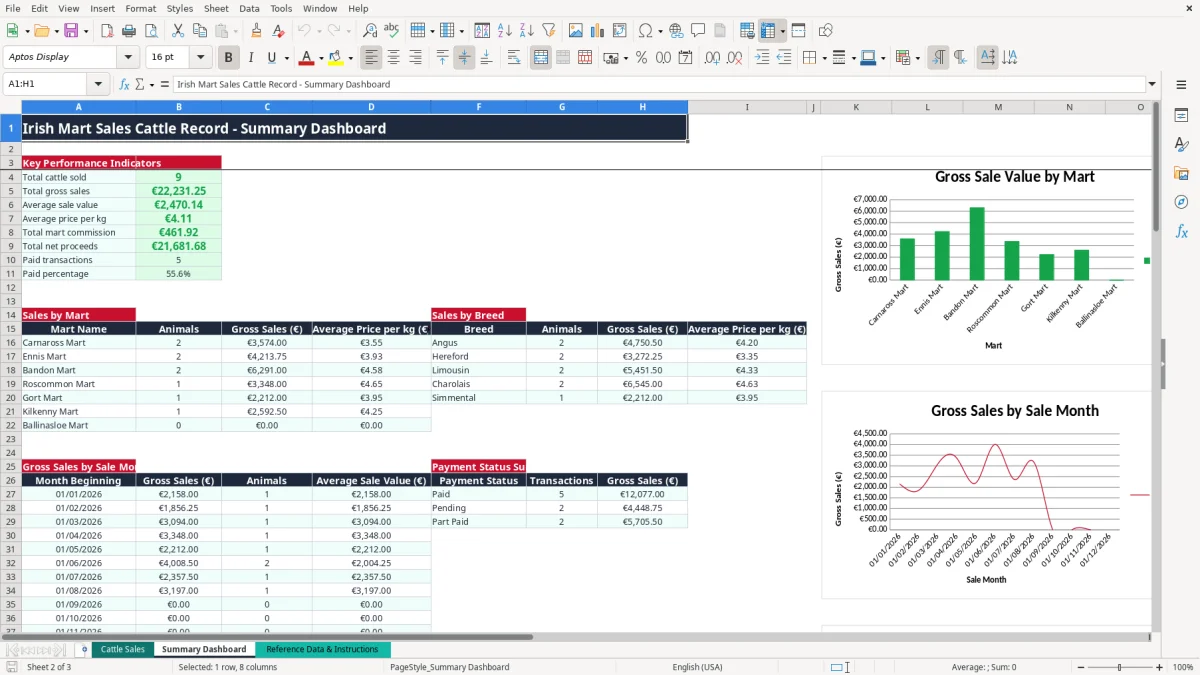Click the Formula equals button
This screenshot has height=675, width=1200.
164,84
